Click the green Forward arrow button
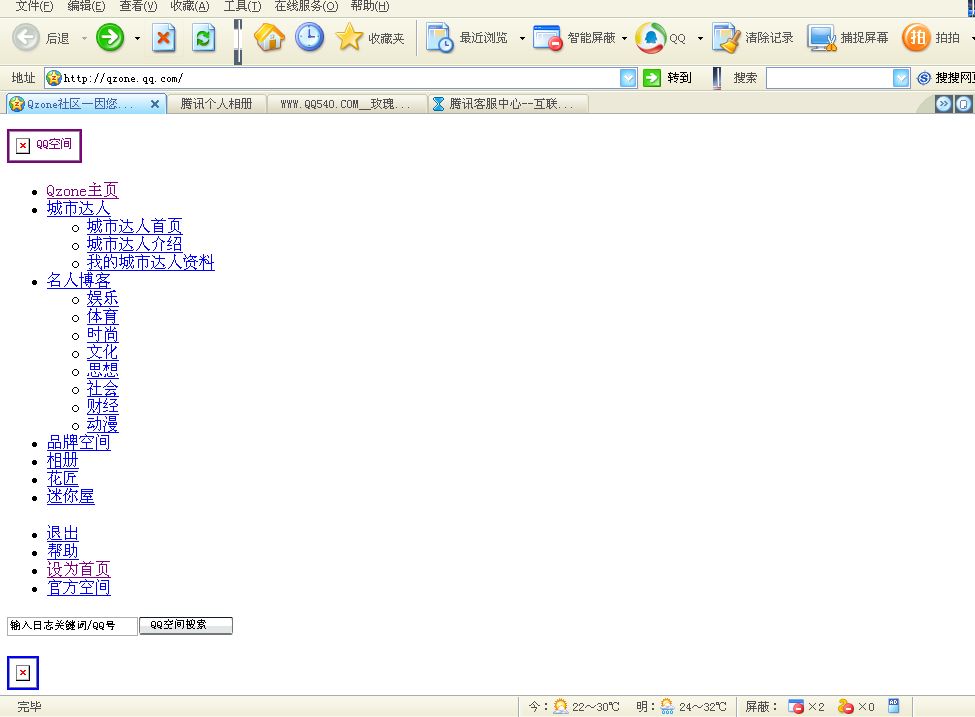 [110, 37]
